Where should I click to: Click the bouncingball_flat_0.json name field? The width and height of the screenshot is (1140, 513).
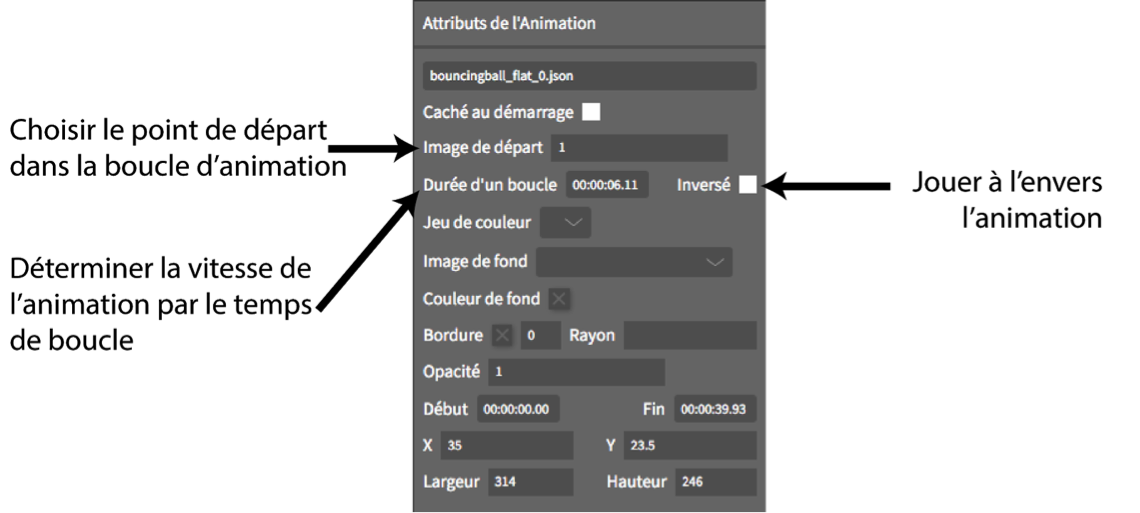[589, 76]
